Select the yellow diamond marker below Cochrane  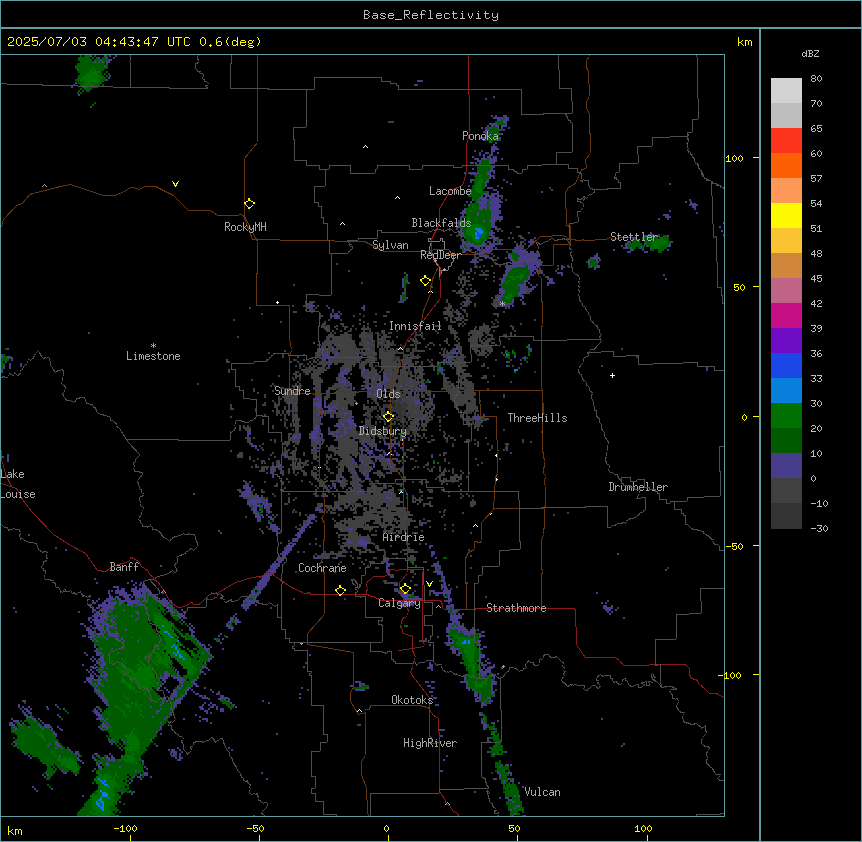click(340, 590)
